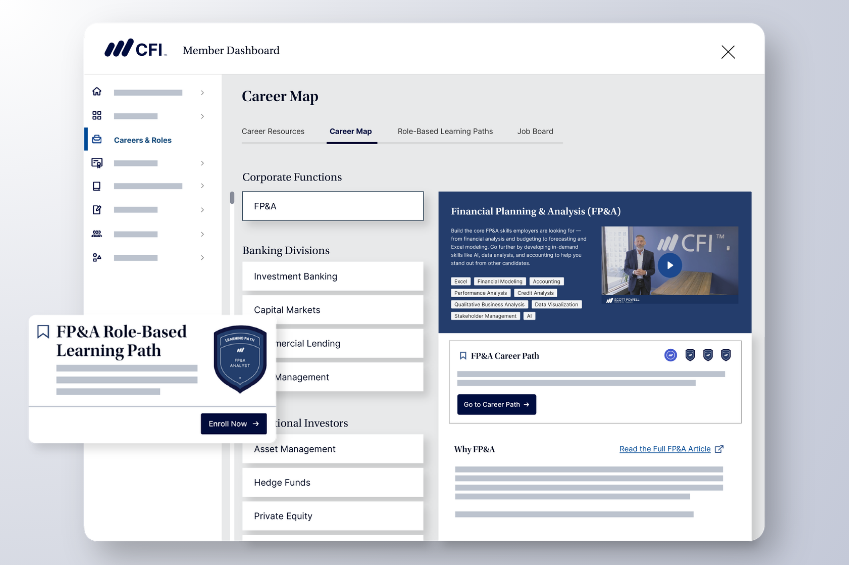Select the Career Map tab
Screen dimensions: 849x565
coord(350,131)
